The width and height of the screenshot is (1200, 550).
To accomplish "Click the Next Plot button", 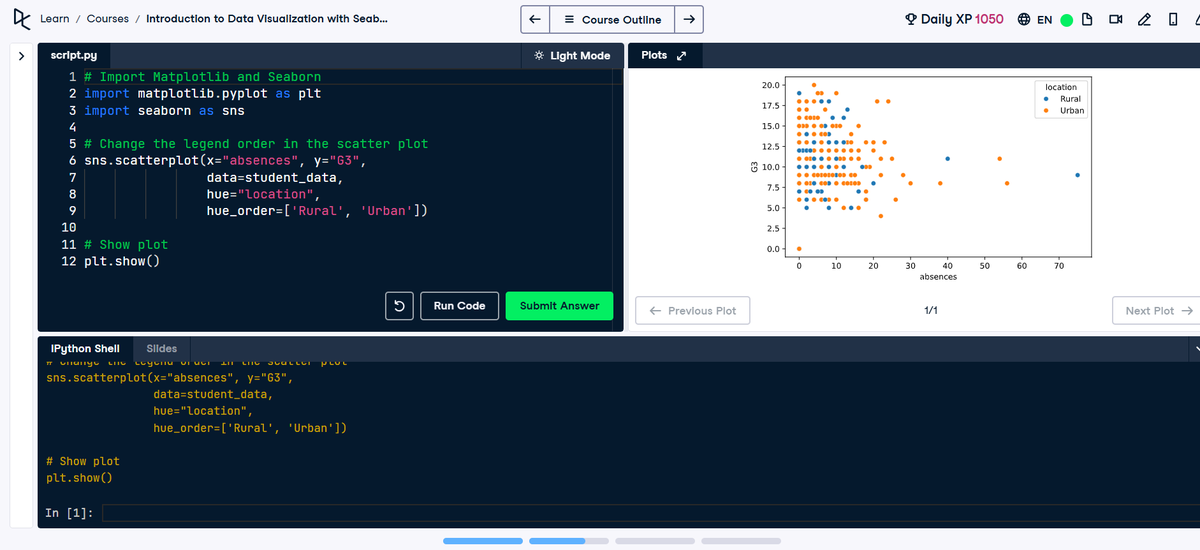I will (1158, 311).
